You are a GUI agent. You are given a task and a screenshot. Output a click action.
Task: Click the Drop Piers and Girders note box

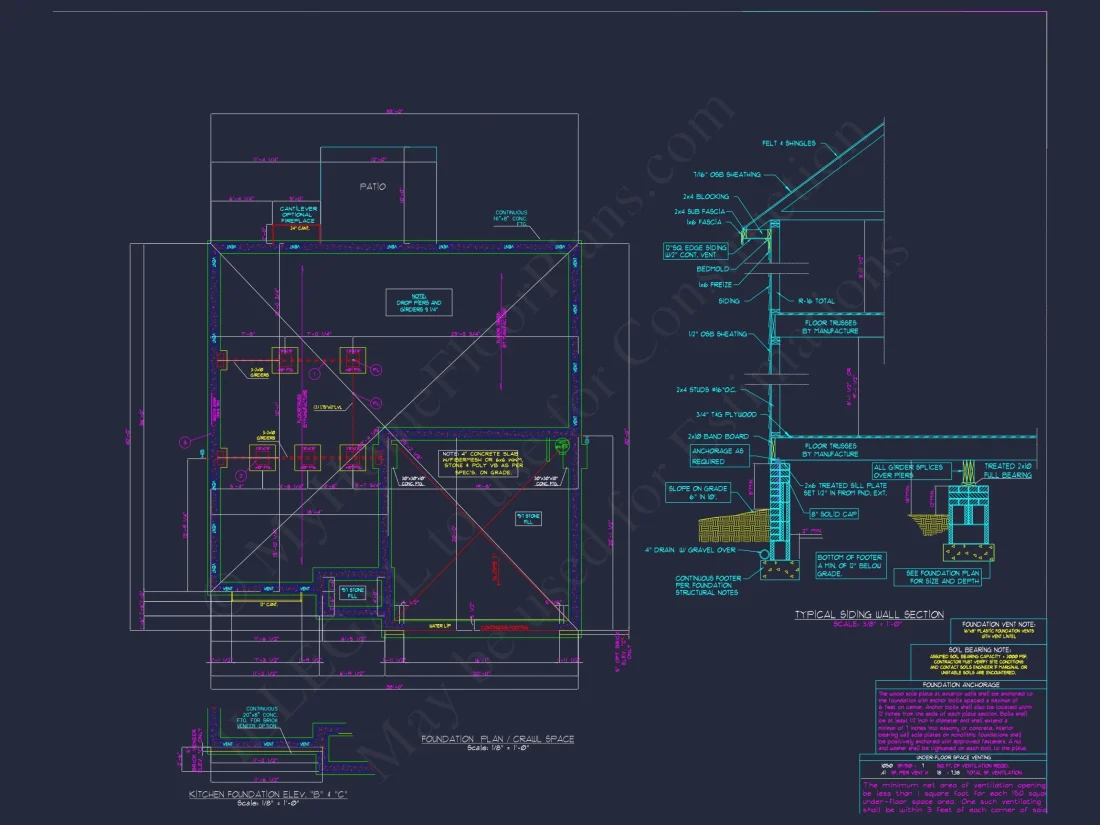(421, 303)
